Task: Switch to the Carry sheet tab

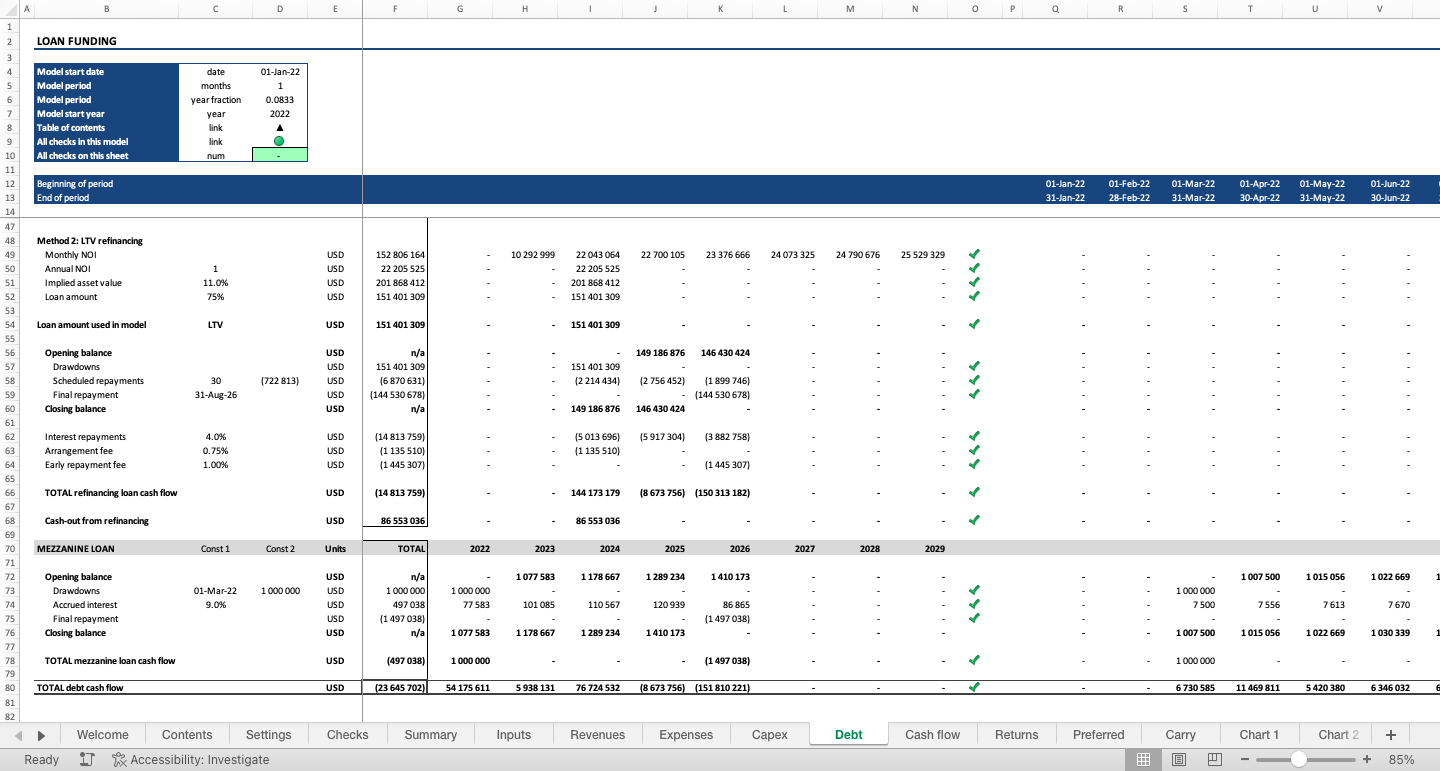Action: (1181, 734)
